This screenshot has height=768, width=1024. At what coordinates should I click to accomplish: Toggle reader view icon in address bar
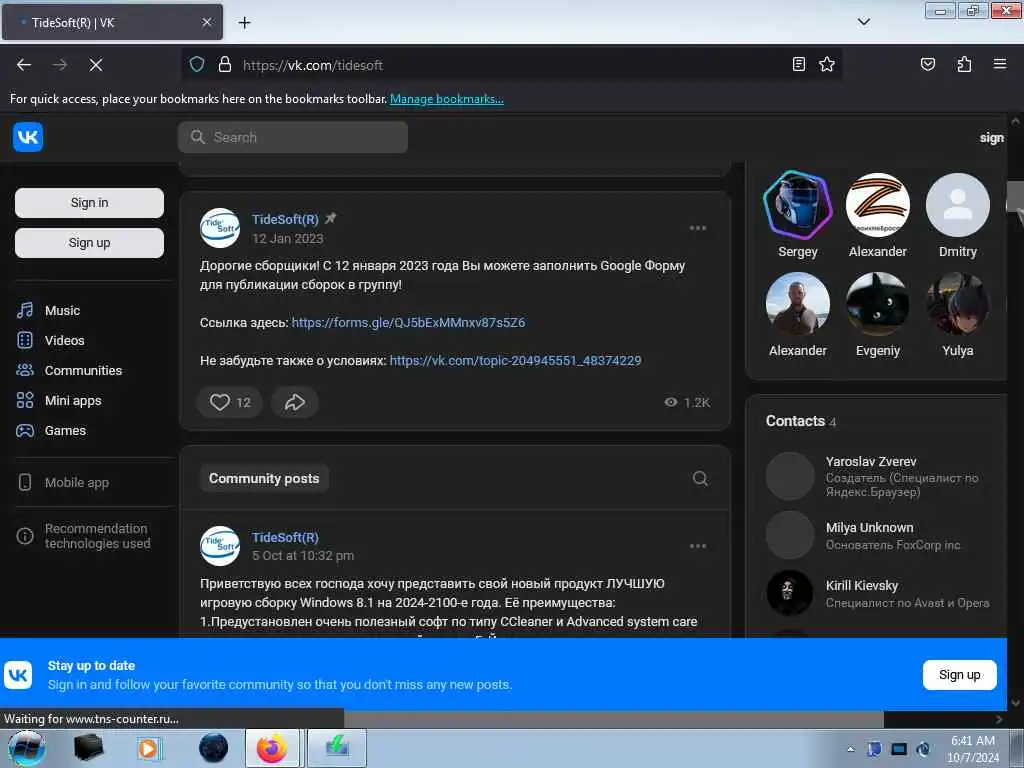click(x=799, y=64)
